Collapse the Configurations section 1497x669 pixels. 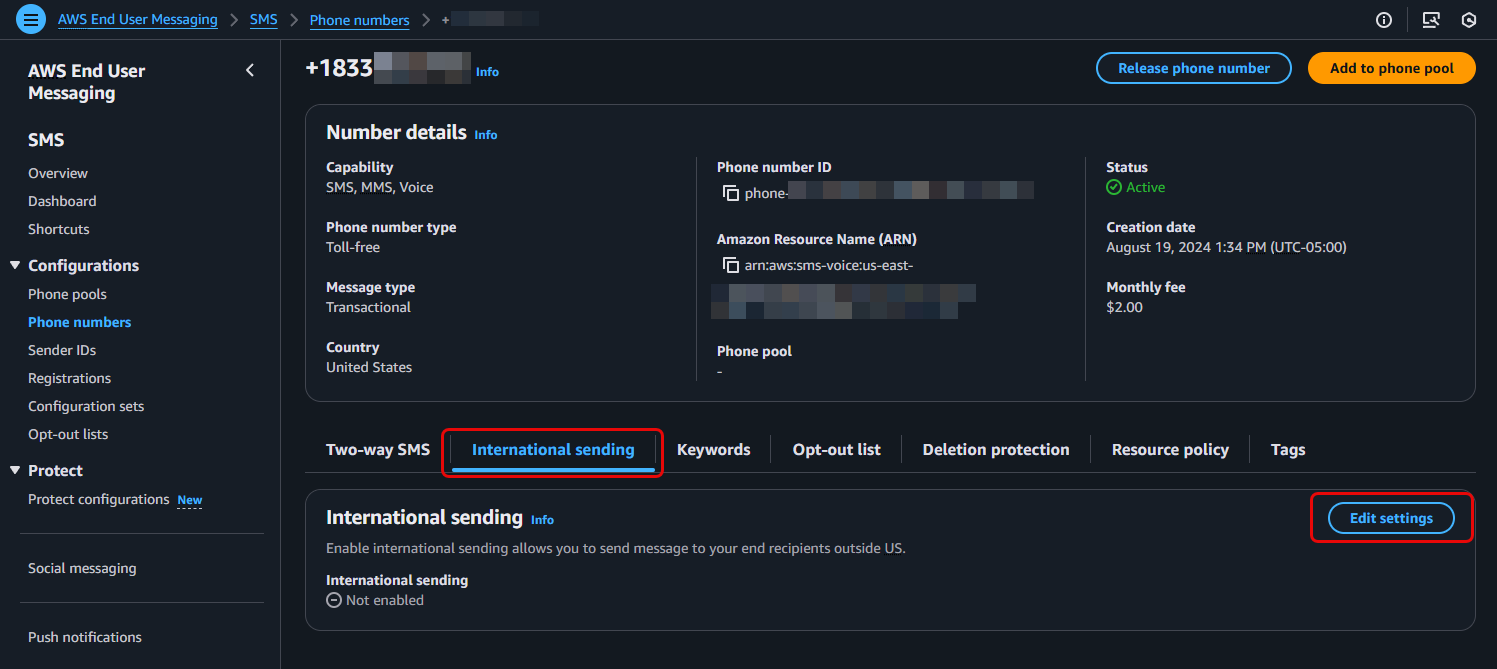click(x=15, y=266)
